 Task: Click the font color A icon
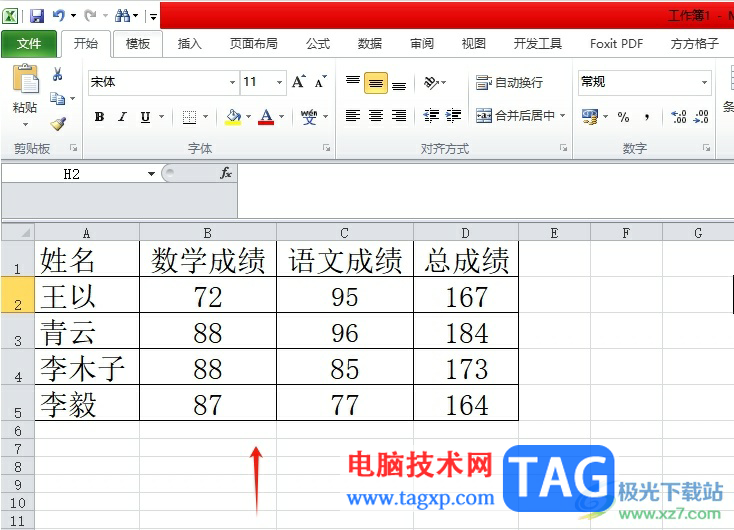pyautogui.click(x=266, y=117)
